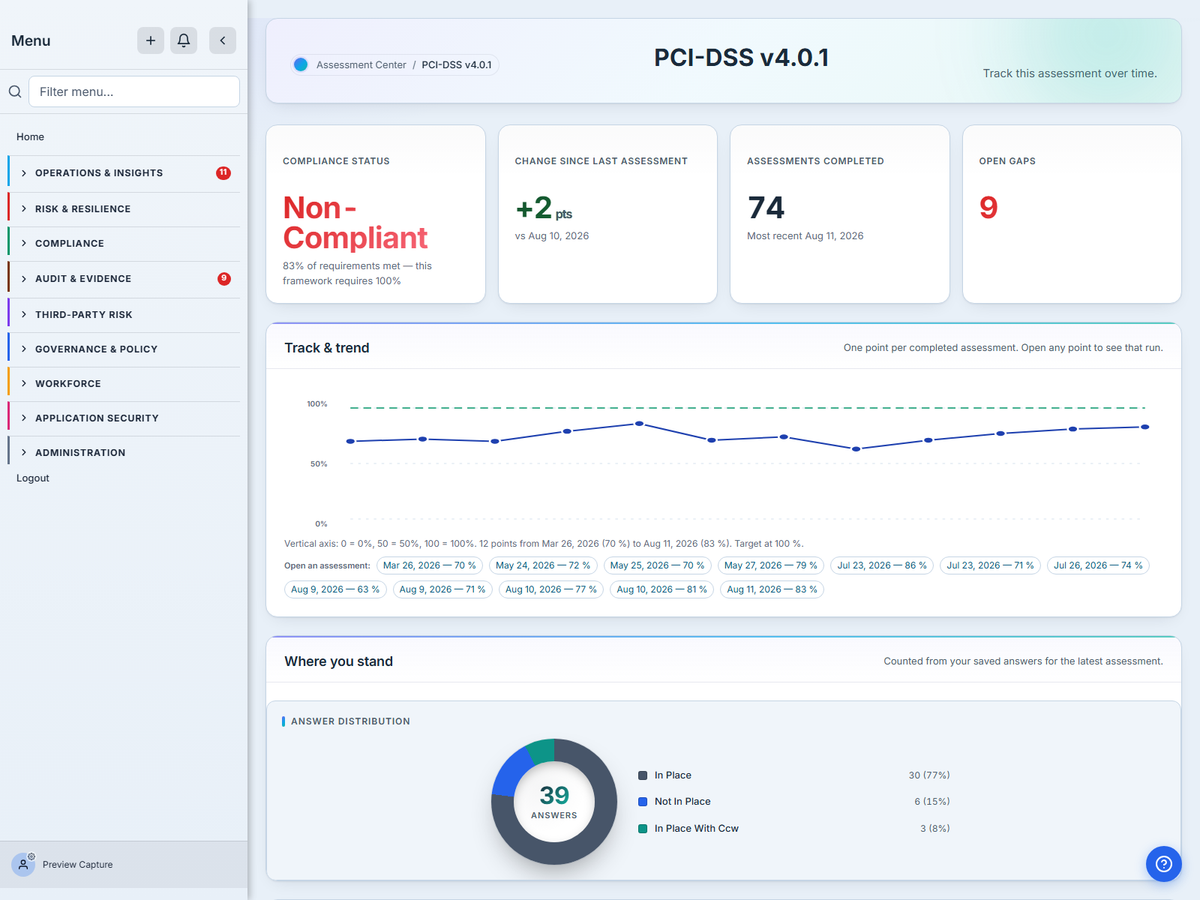Expand Risk & Resilience chevron
The image size is (1200, 900).
[x=24, y=209]
